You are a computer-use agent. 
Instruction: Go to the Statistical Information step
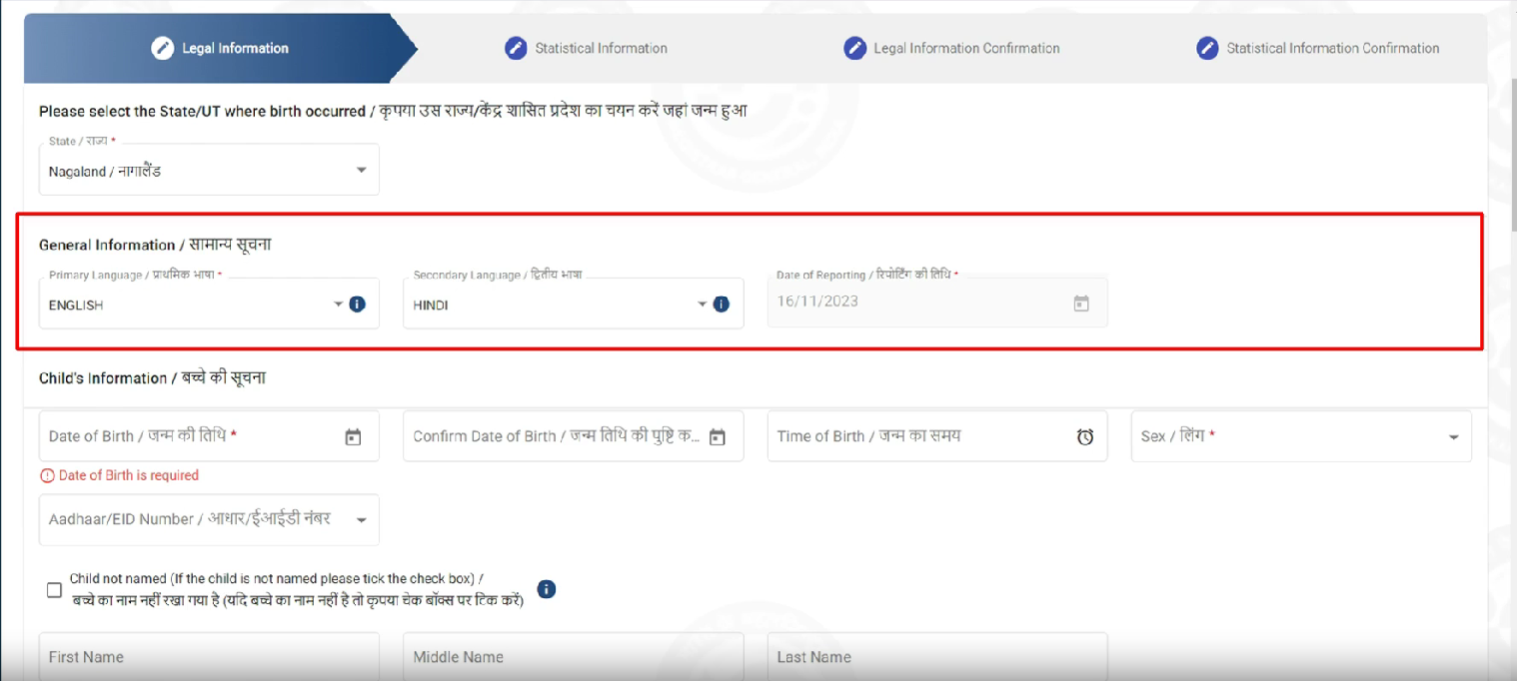(586, 48)
